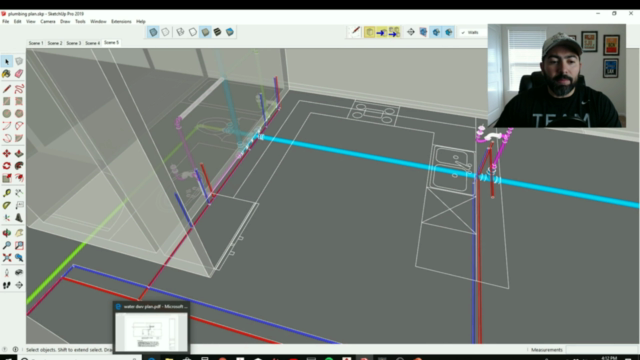Image resolution: width=640 pixels, height=360 pixels.
Task: Choose the Freehand squiggle tool
Action: [x=19, y=89]
